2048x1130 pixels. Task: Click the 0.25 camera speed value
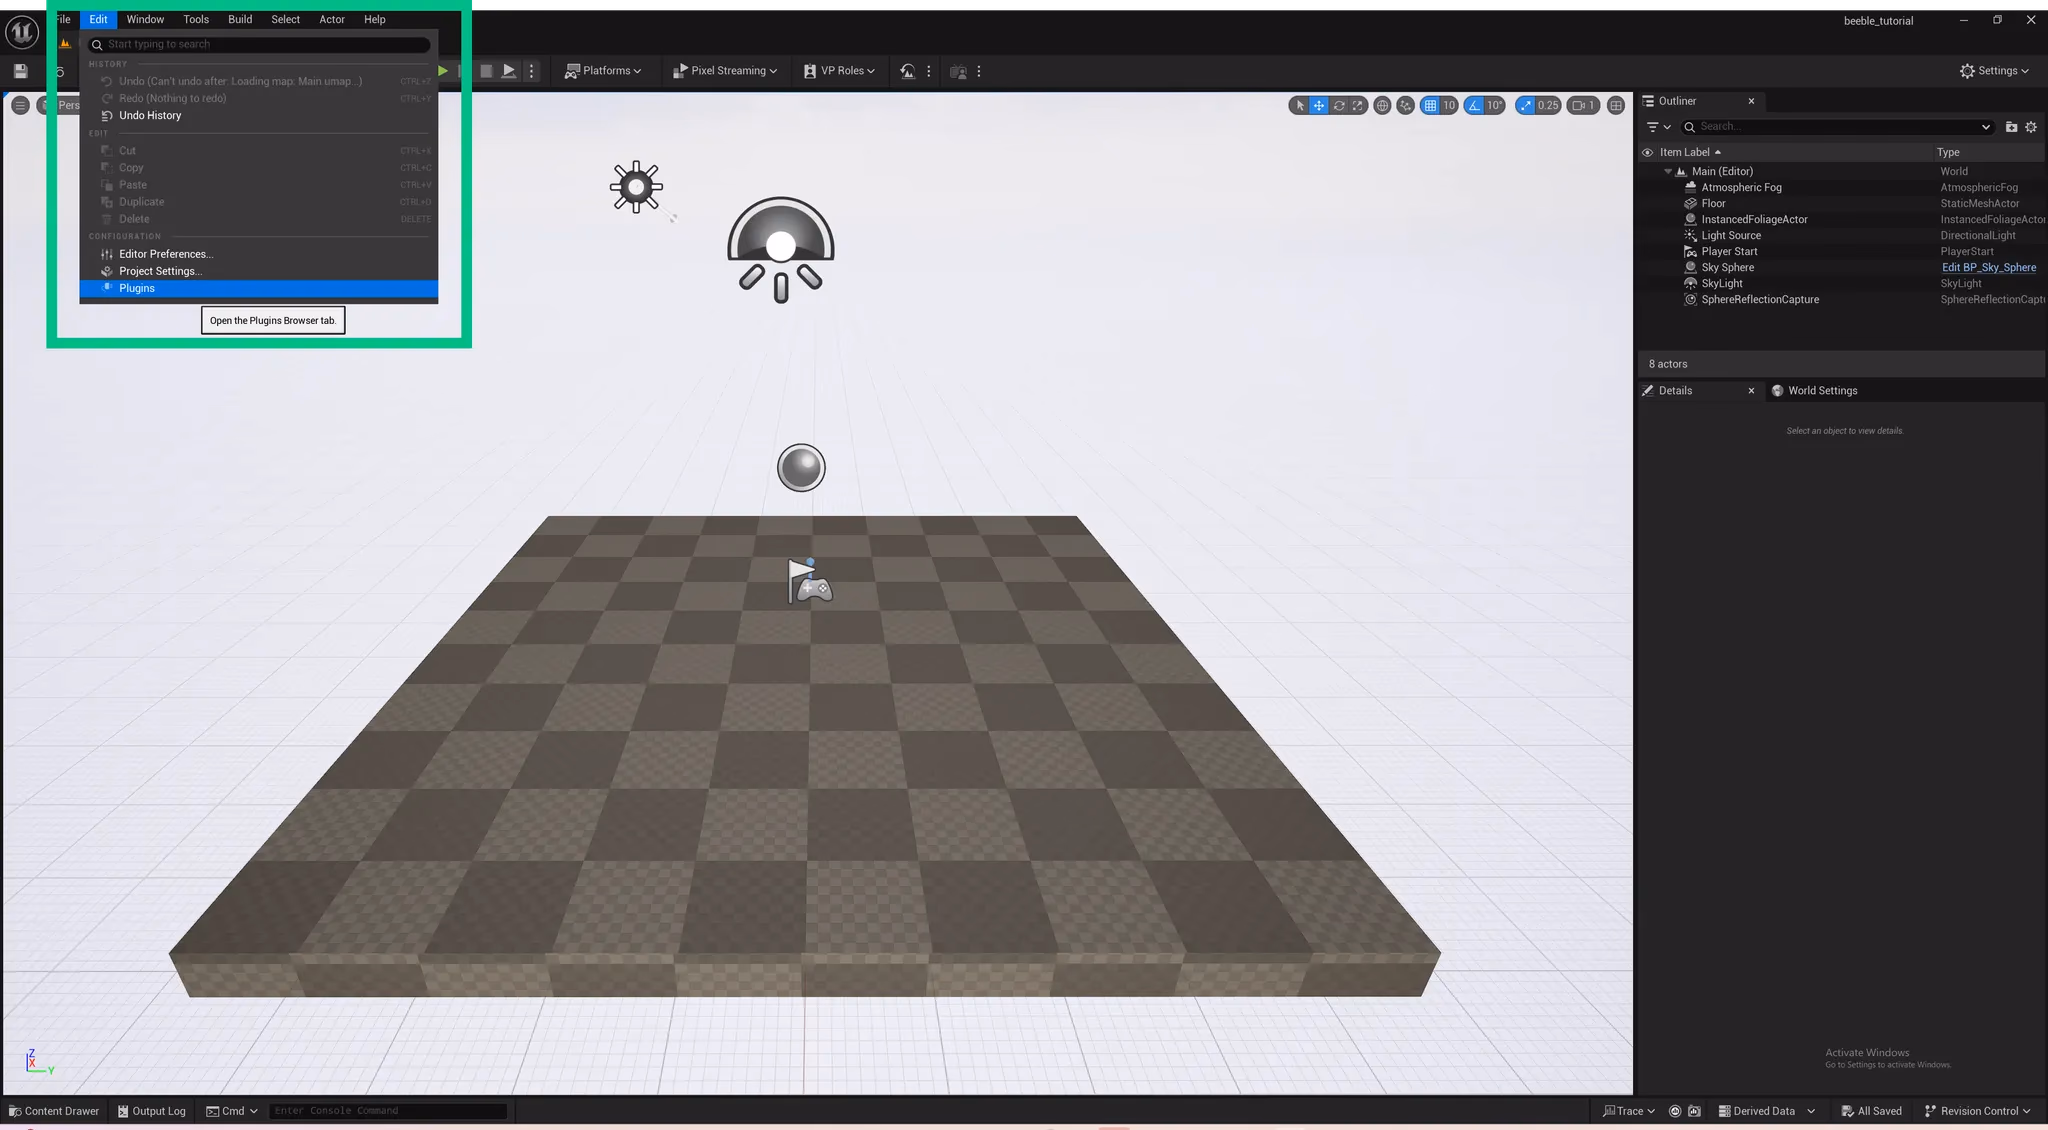tap(1548, 105)
